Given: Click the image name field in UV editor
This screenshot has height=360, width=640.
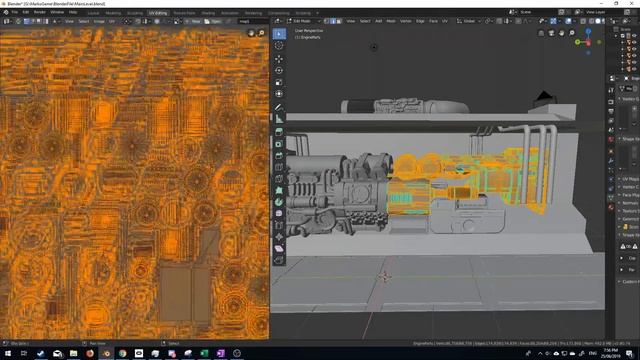Looking at the screenshot, I should pyautogui.click(x=253, y=21).
